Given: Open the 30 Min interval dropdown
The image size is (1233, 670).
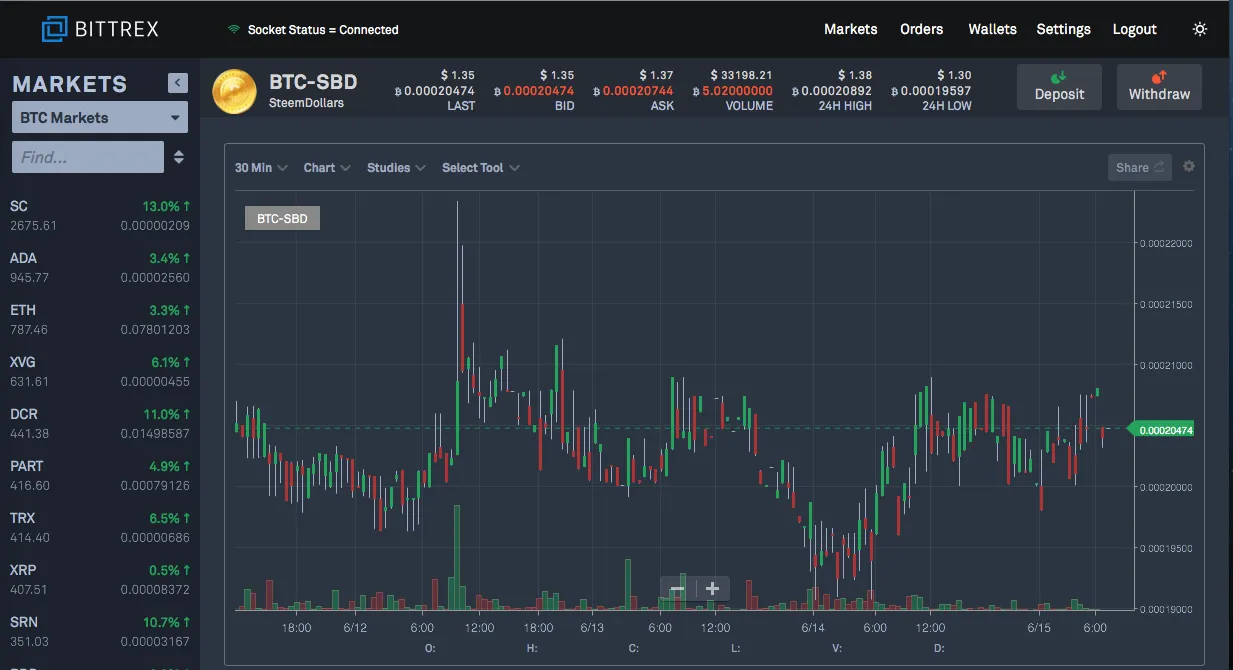Looking at the screenshot, I should (261, 167).
